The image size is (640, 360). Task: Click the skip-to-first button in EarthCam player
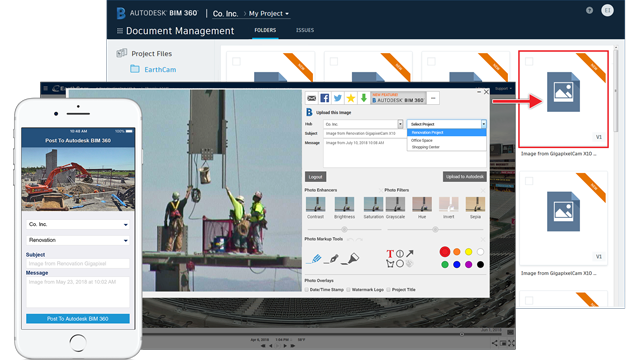tap(263, 346)
